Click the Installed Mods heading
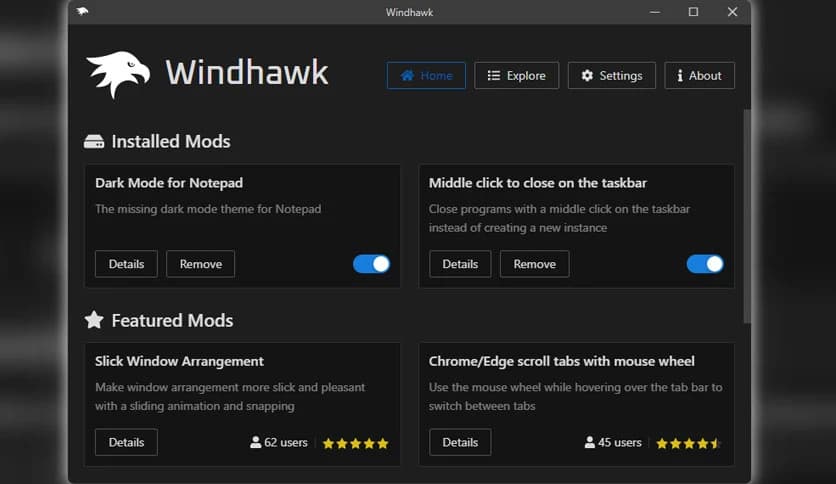The width and height of the screenshot is (836, 484). point(171,141)
